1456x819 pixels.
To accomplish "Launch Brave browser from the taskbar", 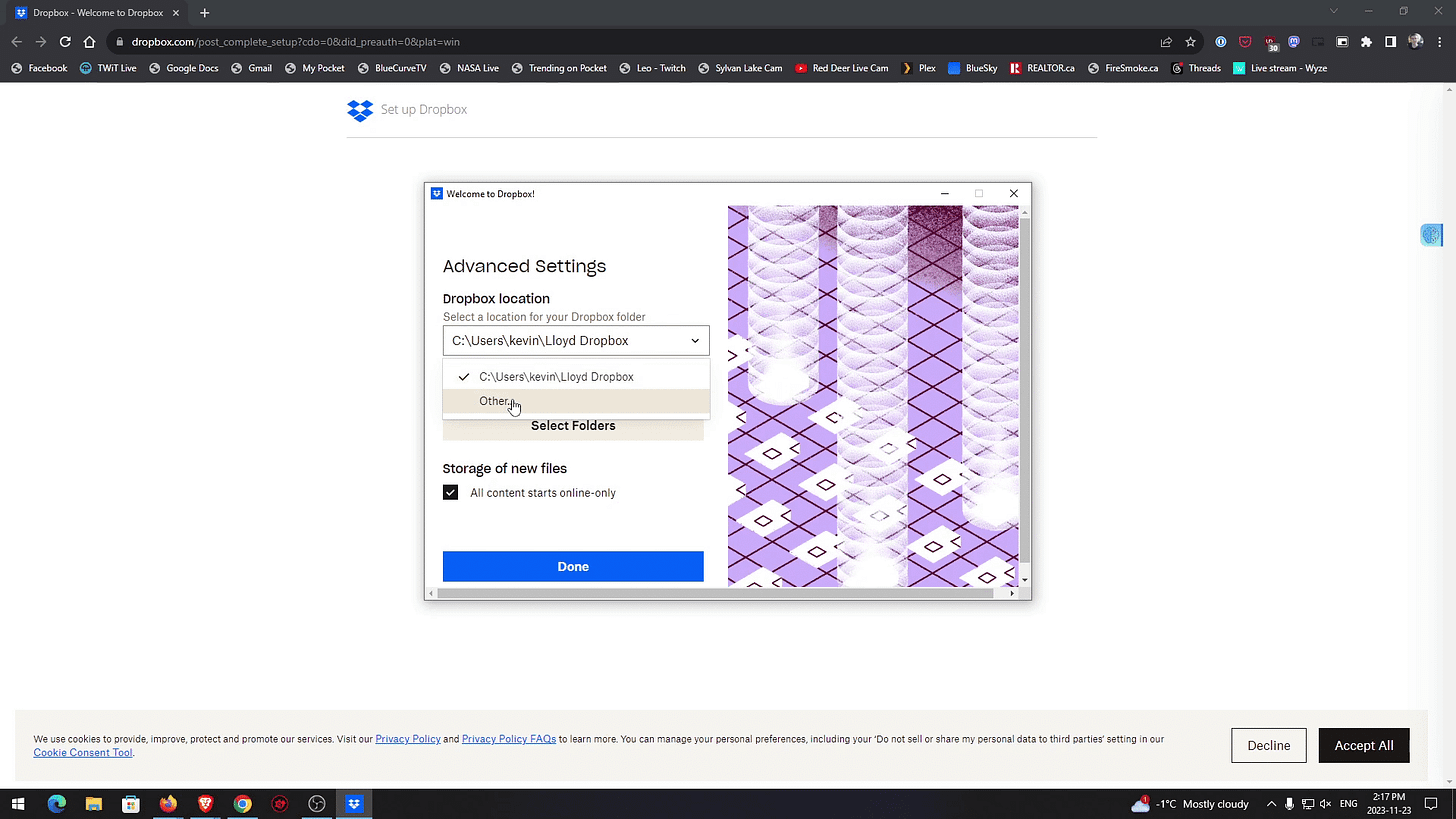I will 205,804.
